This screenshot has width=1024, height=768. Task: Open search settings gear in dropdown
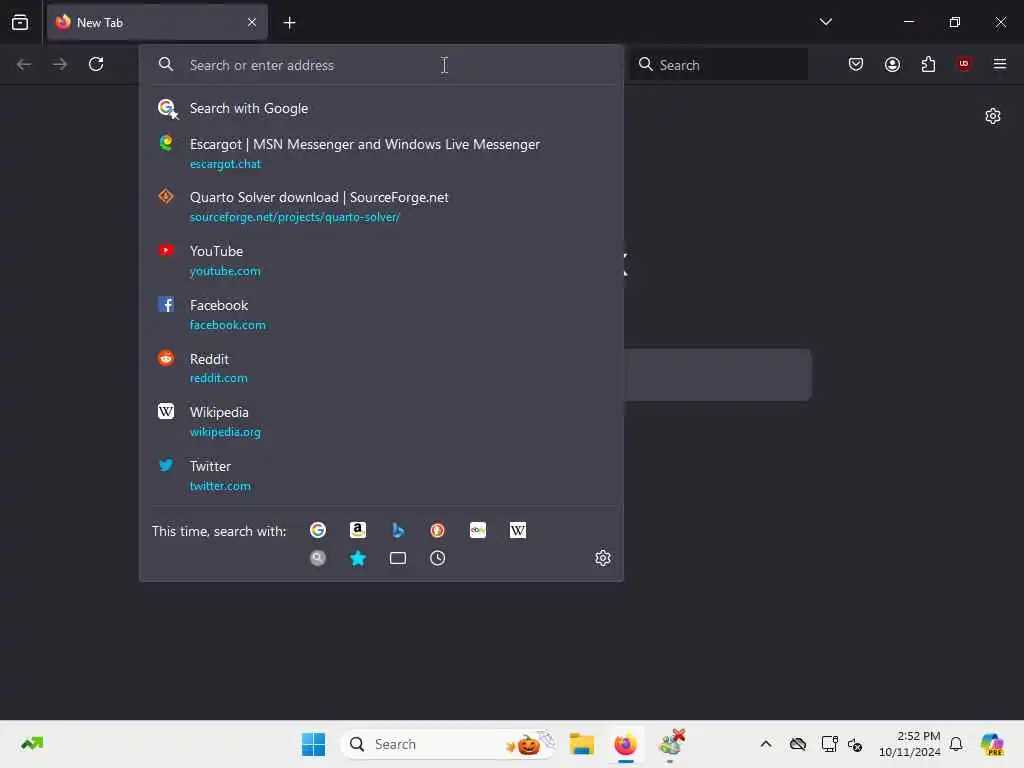click(x=603, y=558)
